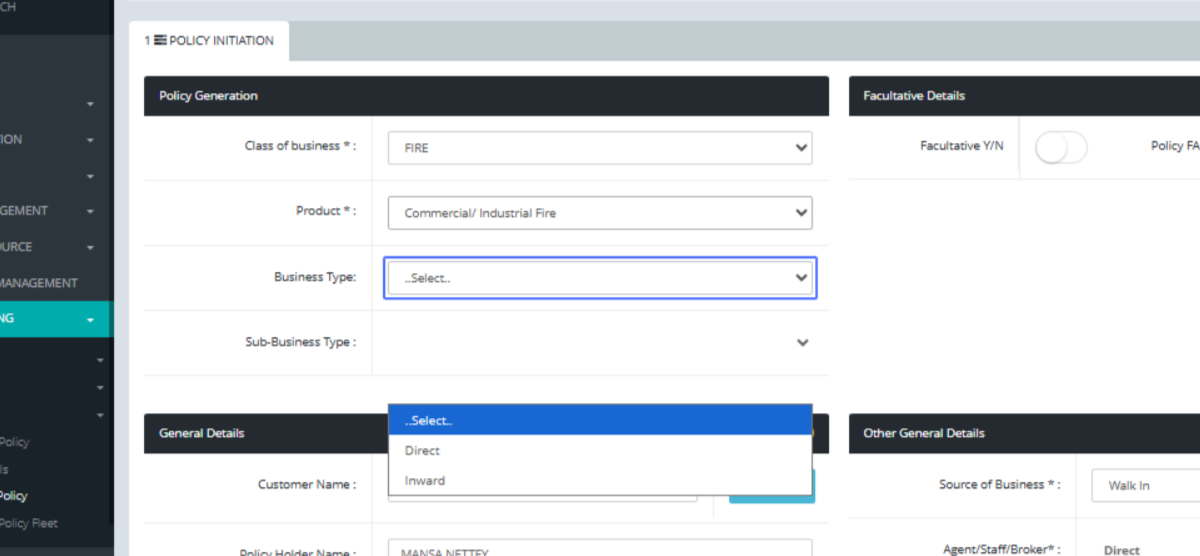Select the bold active Policy sidebar link
The image size is (1200, 556).
point(14,496)
